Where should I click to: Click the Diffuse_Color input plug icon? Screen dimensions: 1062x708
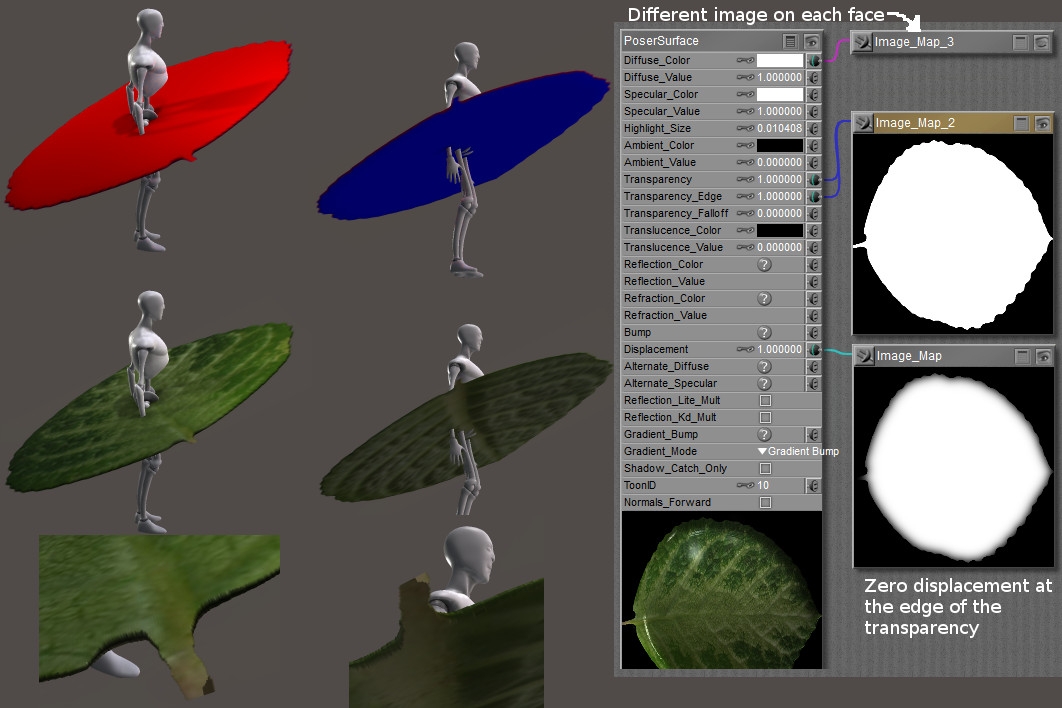click(x=814, y=60)
